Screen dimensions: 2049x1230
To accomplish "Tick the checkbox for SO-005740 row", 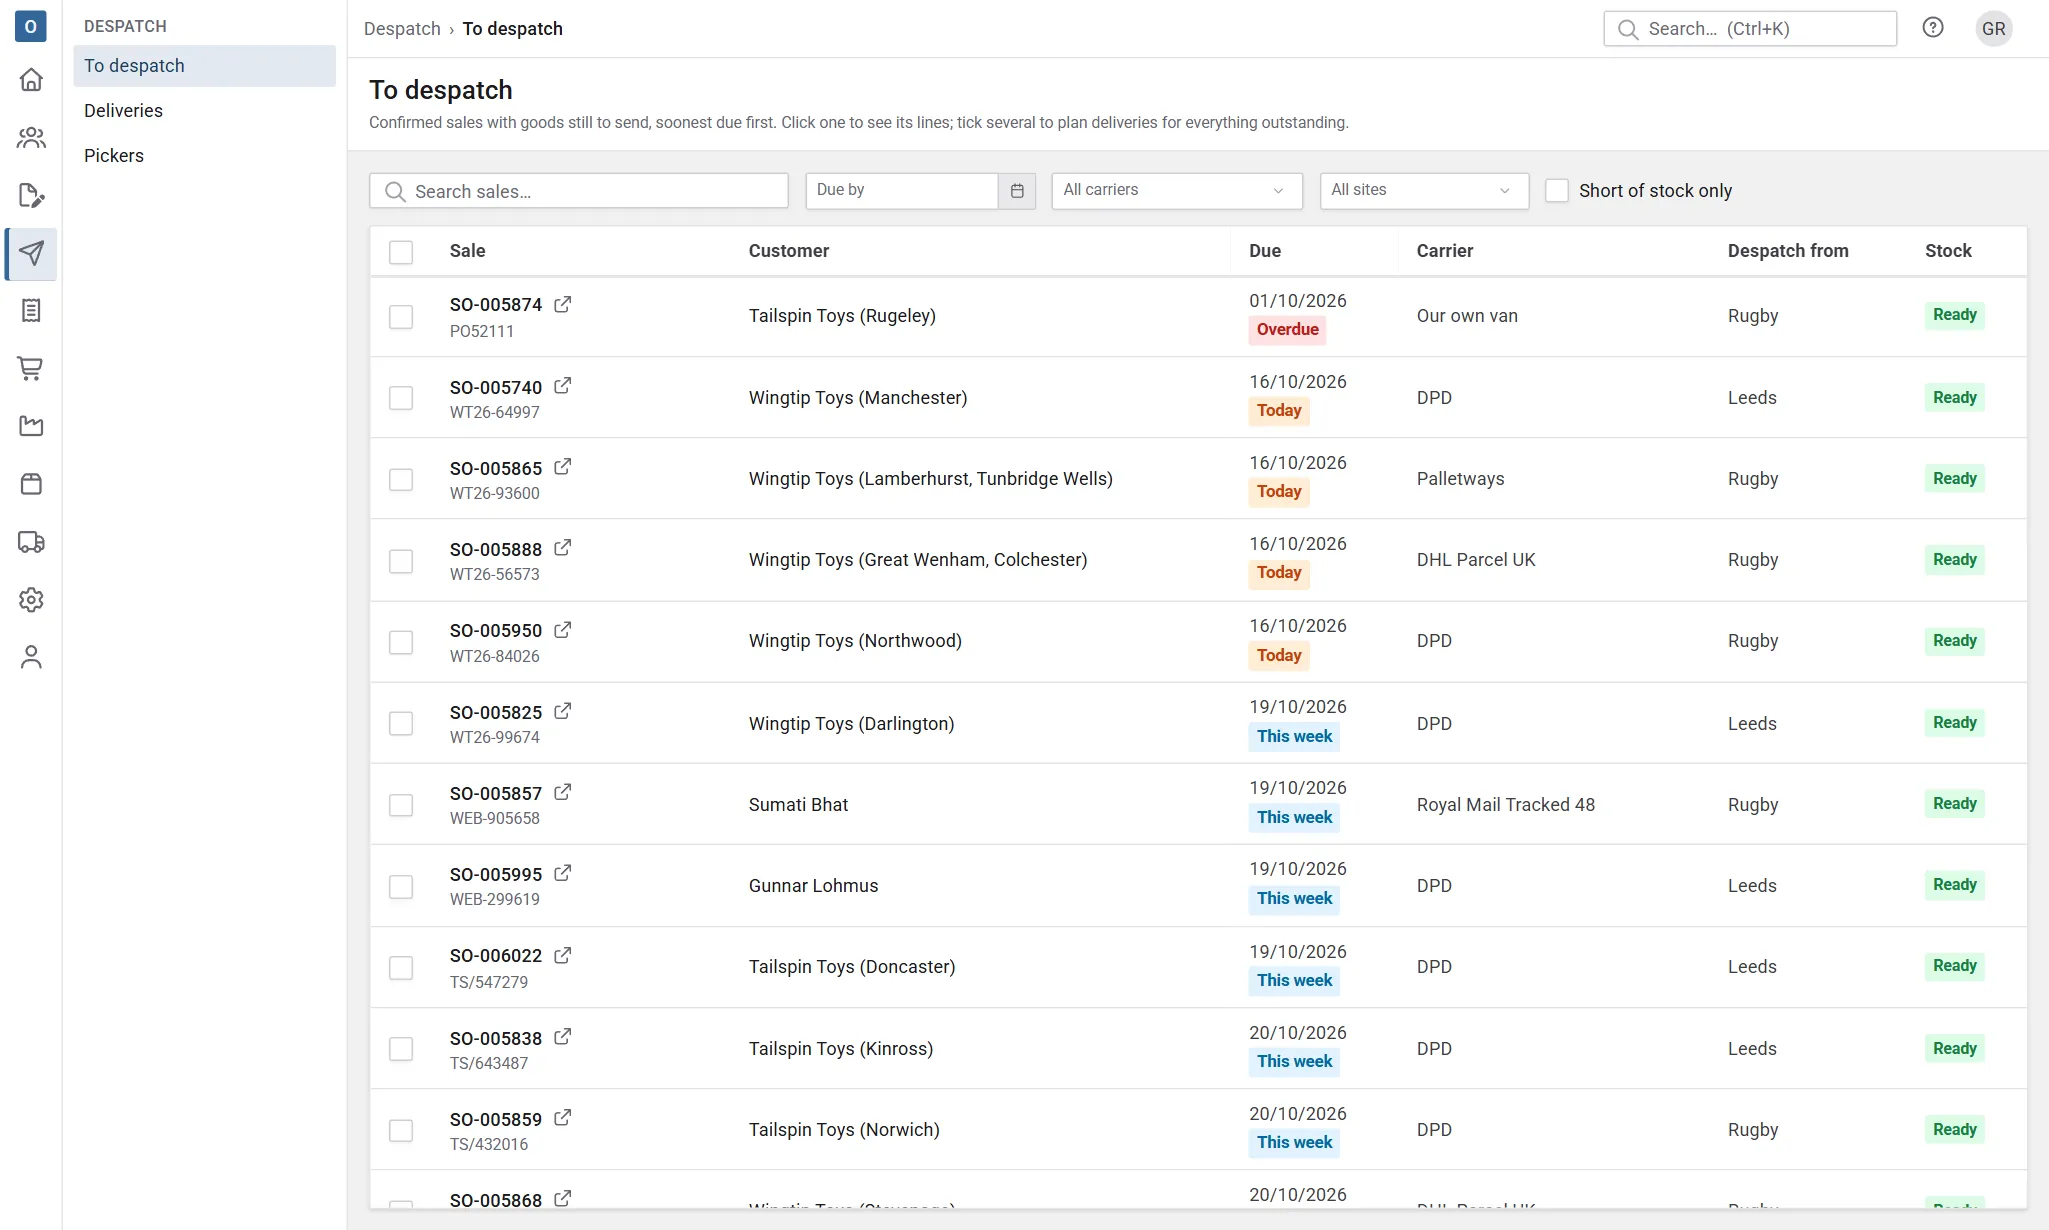I will click(x=401, y=398).
